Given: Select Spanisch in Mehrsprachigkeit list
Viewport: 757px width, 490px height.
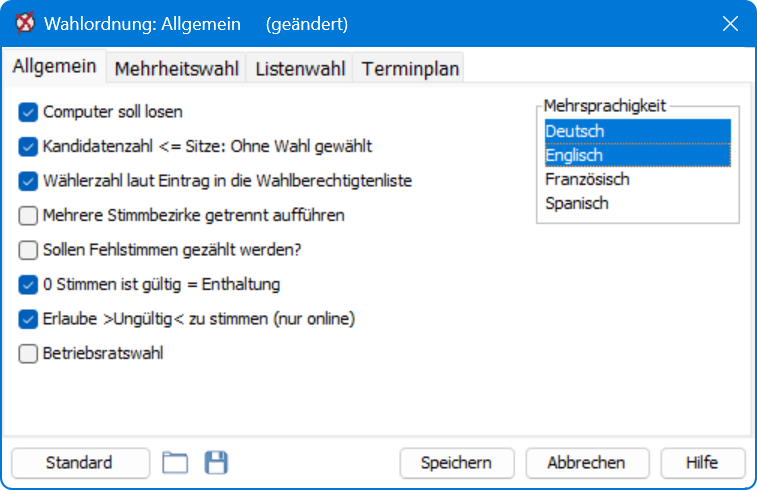Looking at the screenshot, I should click(637, 203).
